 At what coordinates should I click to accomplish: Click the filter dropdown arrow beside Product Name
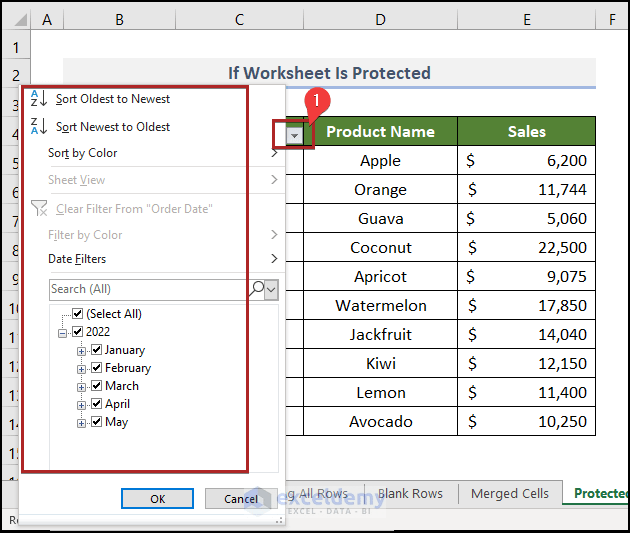click(x=294, y=137)
